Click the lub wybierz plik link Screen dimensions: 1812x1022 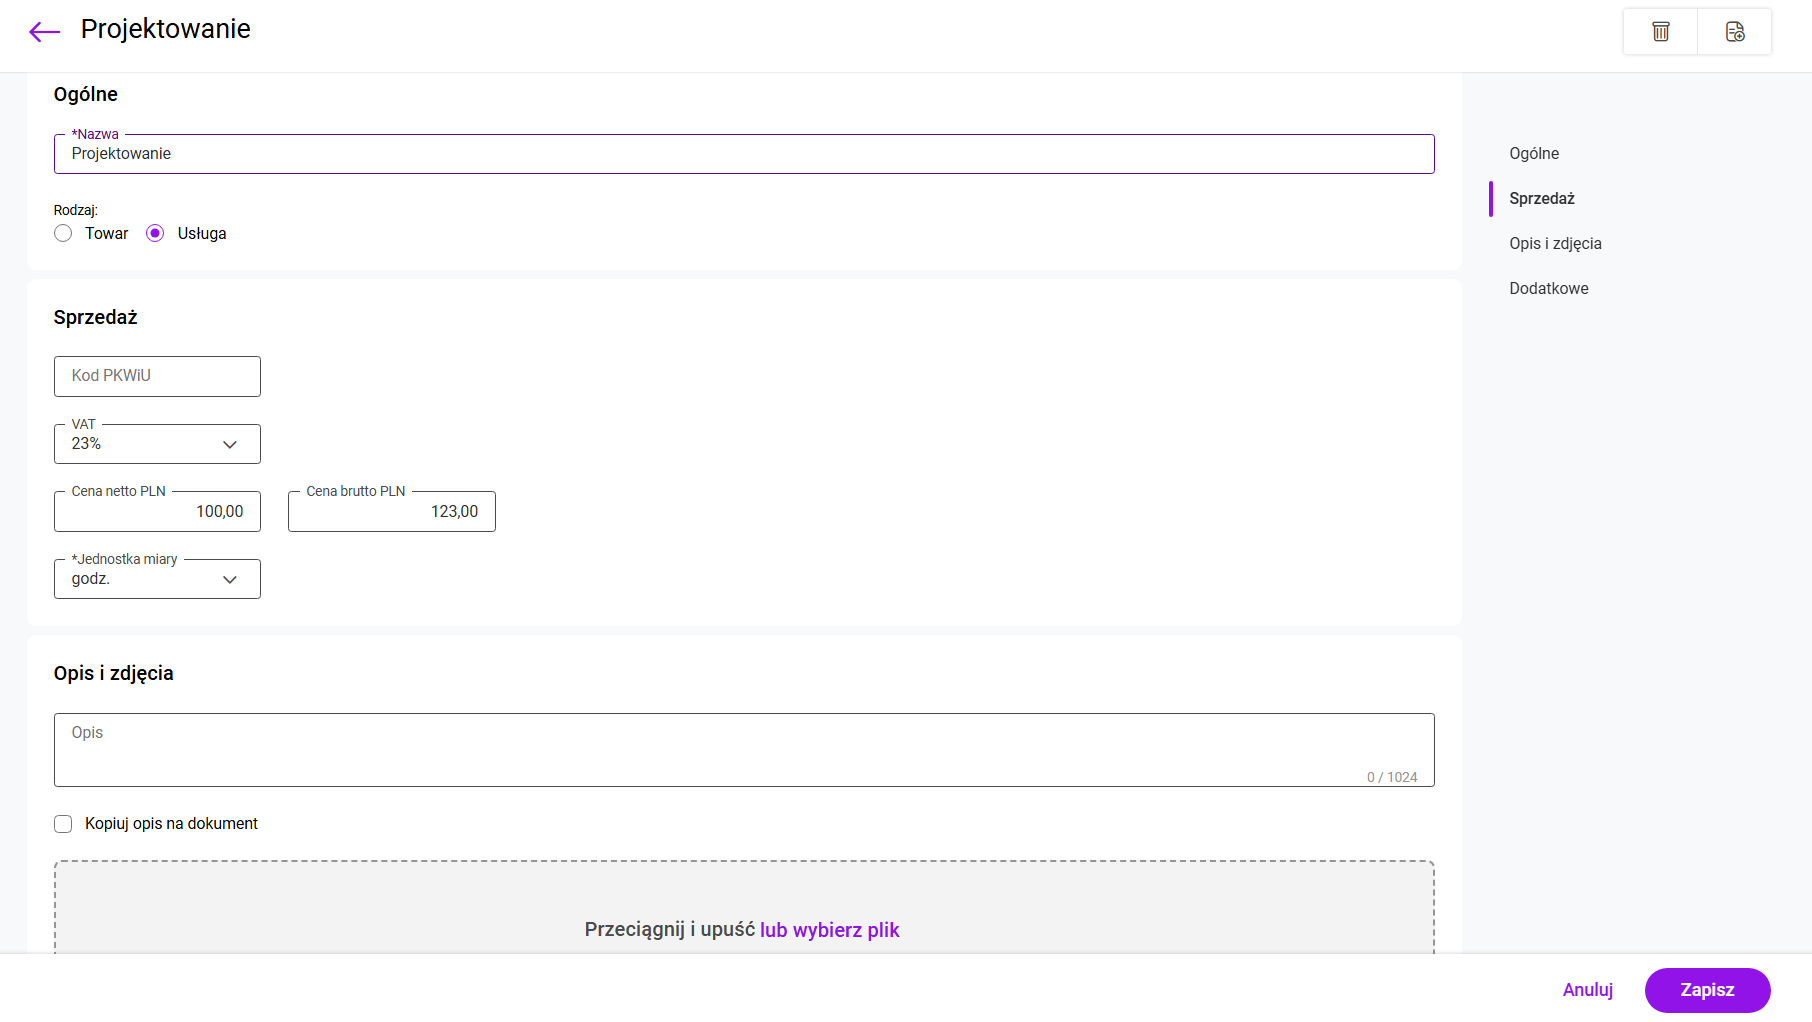tap(829, 930)
